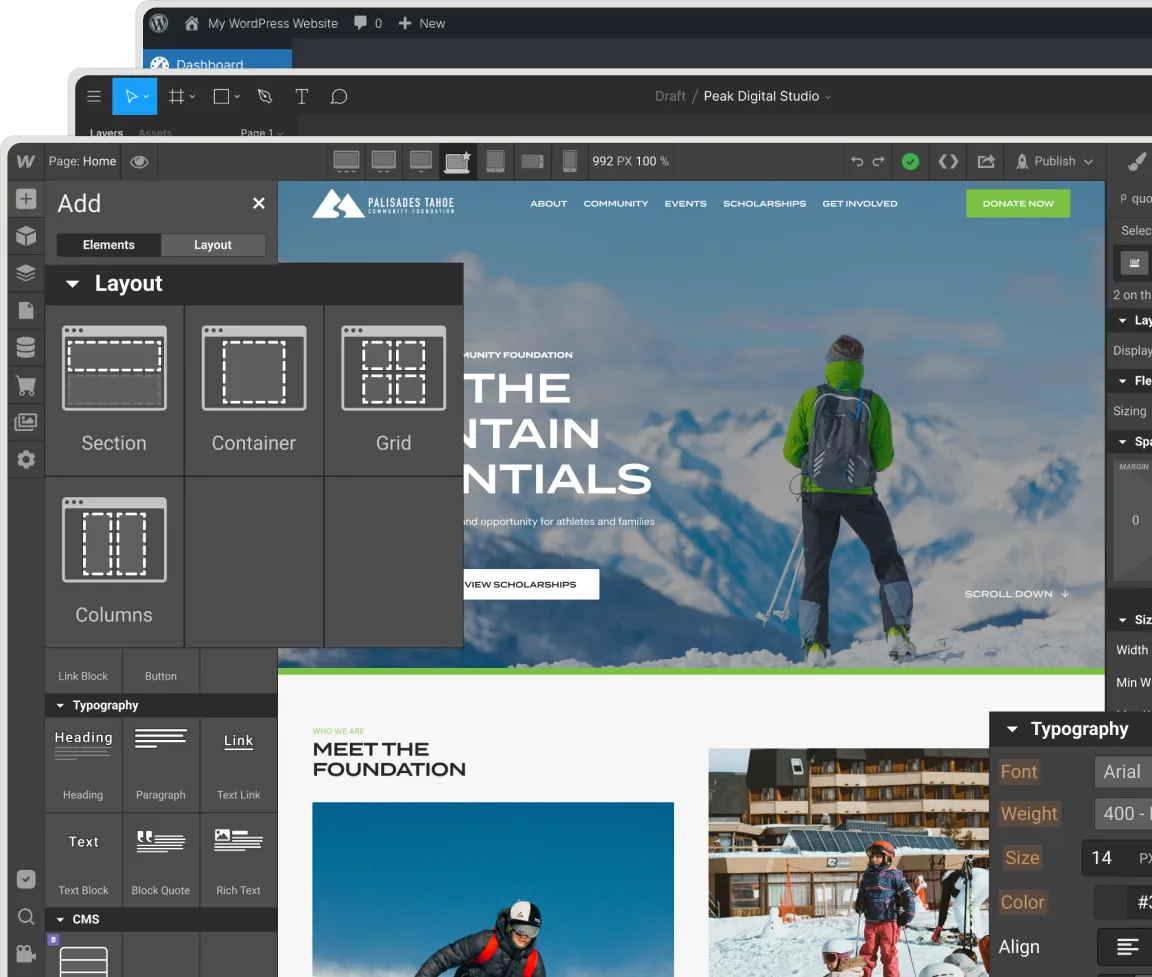Toggle page preview eye icon

(x=140, y=162)
